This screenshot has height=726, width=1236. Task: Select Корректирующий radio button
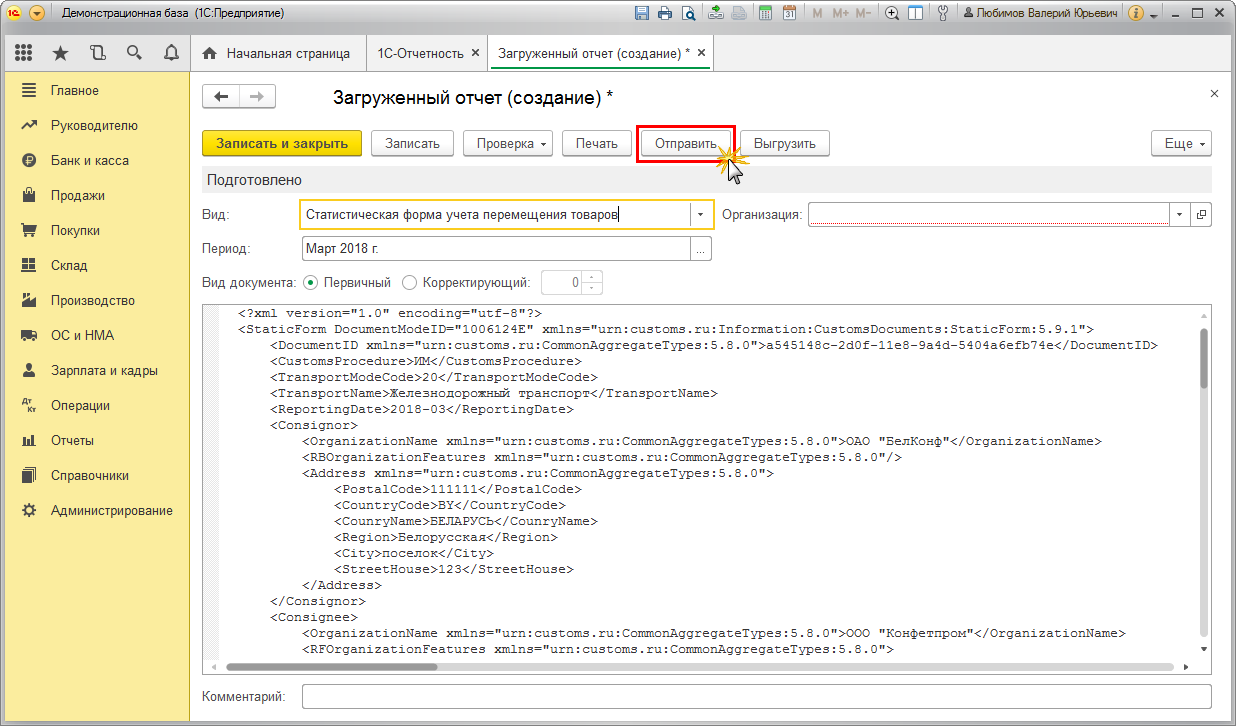tap(409, 282)
